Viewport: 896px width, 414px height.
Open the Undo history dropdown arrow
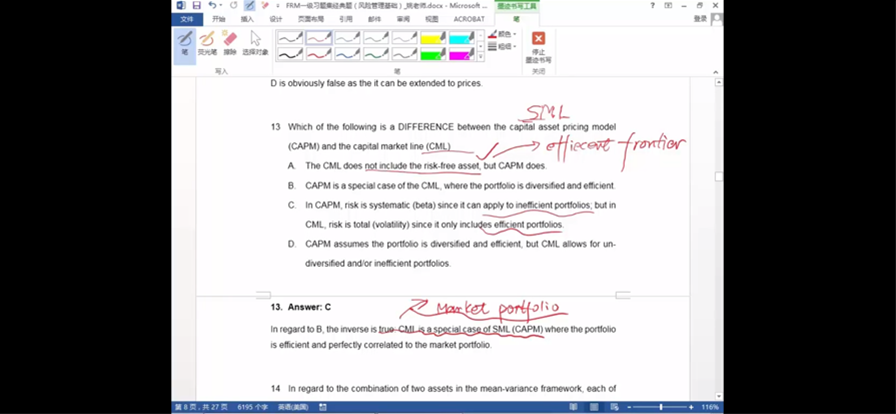tap(221, 5)
